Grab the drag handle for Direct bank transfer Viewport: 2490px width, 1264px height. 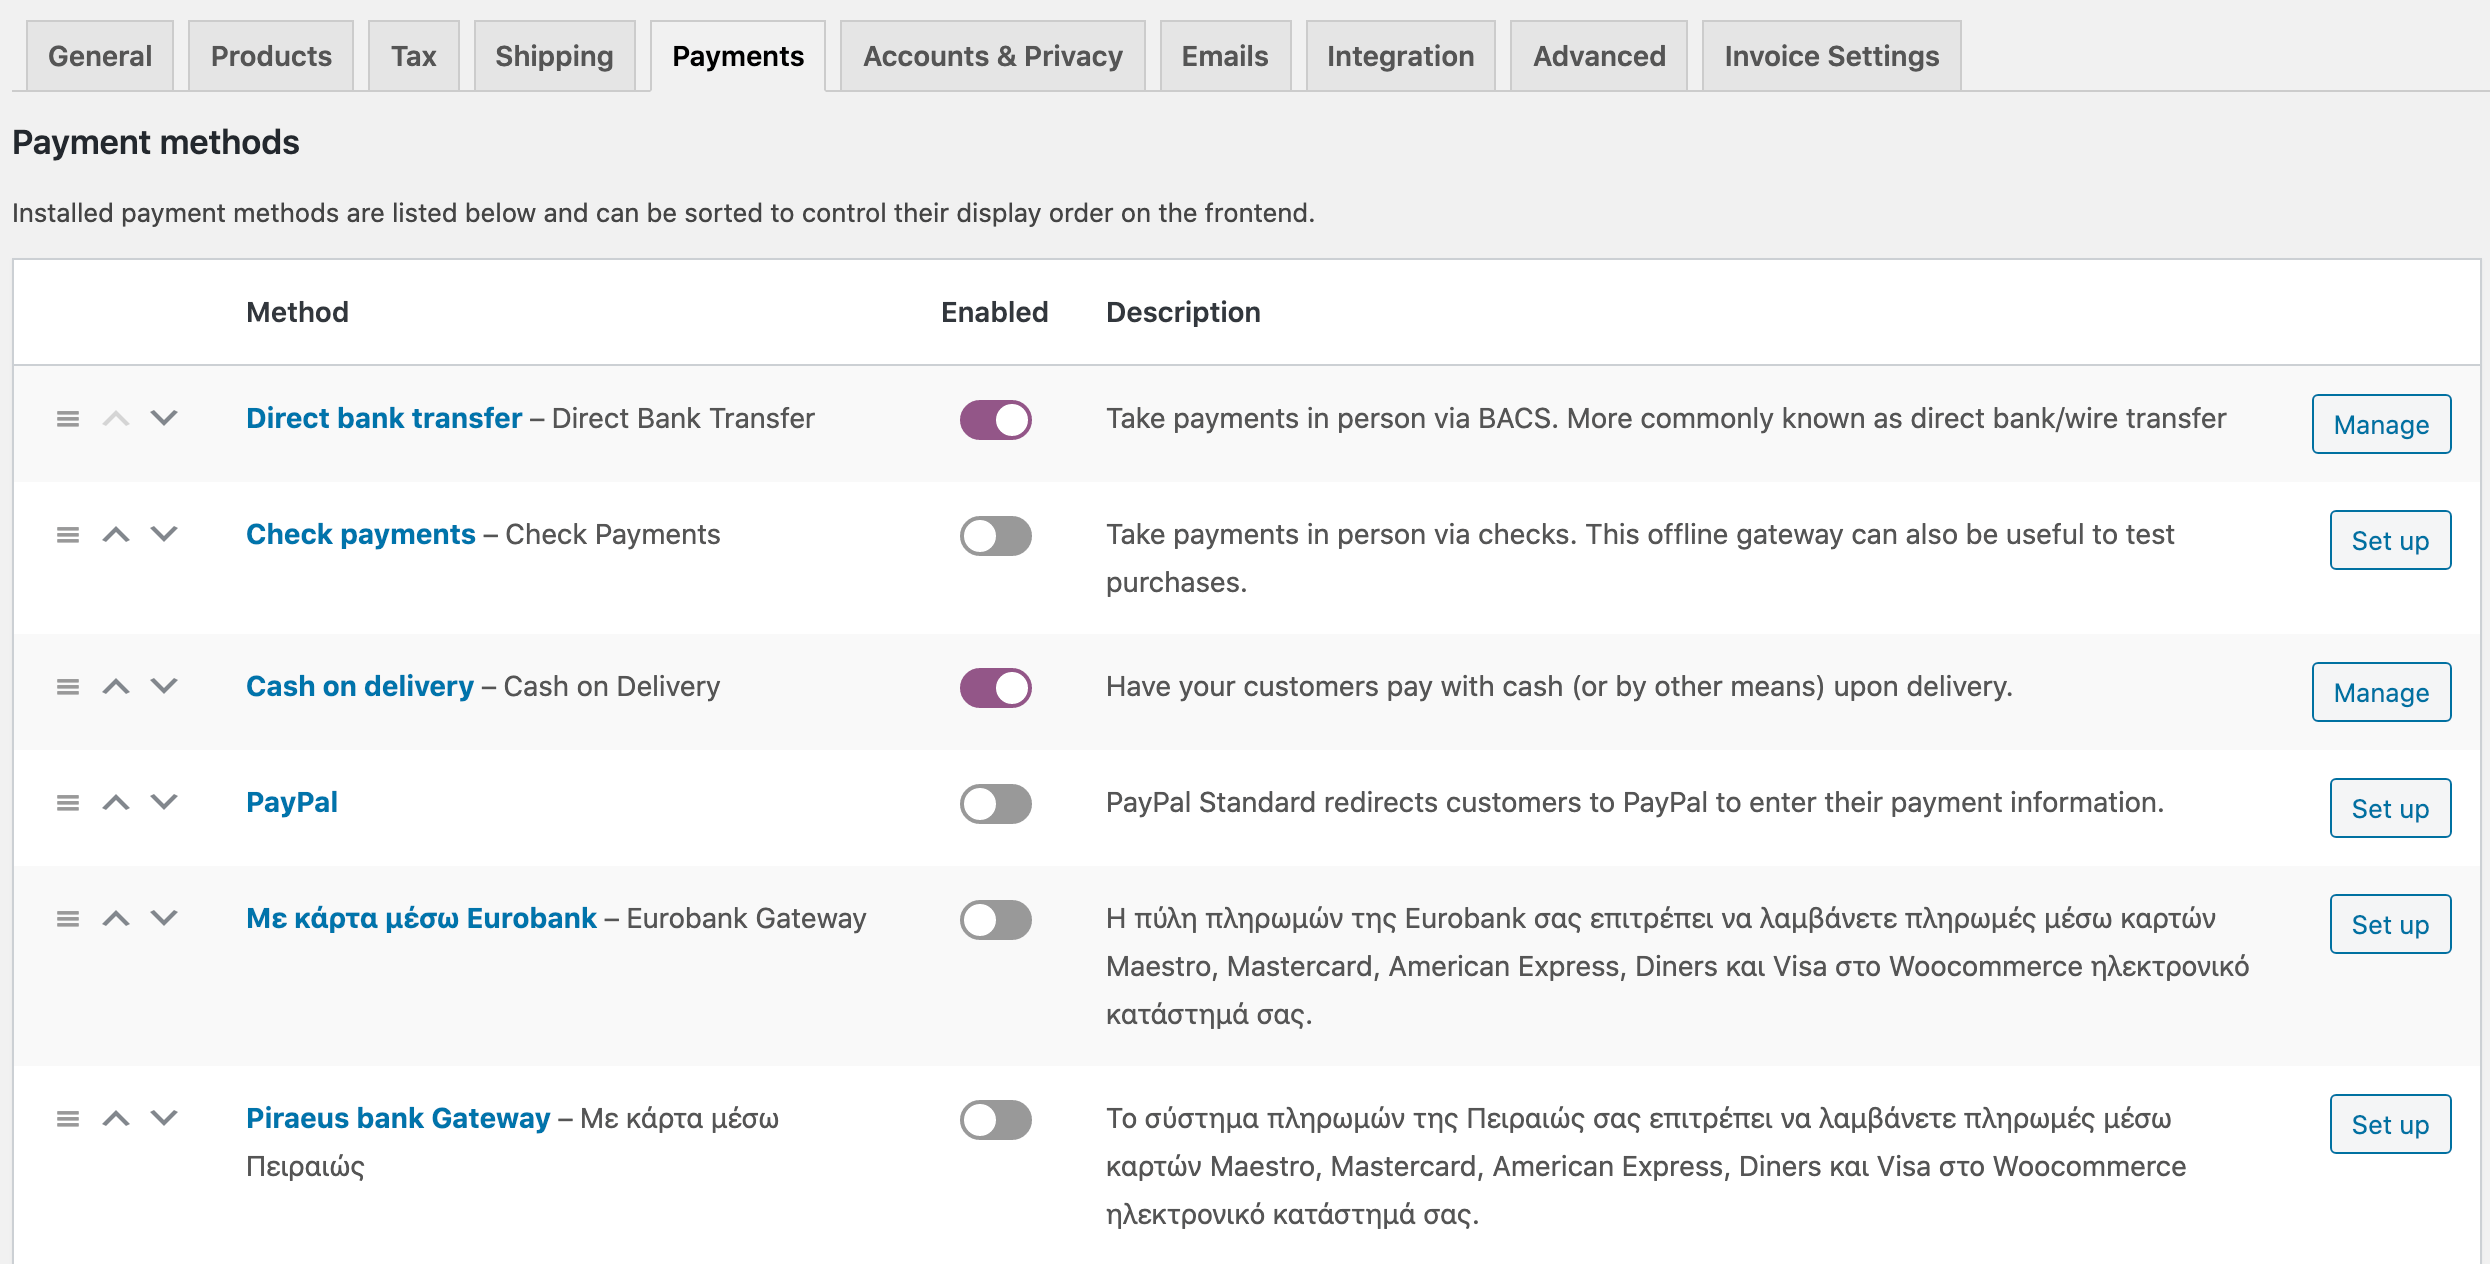click(68, 418)
